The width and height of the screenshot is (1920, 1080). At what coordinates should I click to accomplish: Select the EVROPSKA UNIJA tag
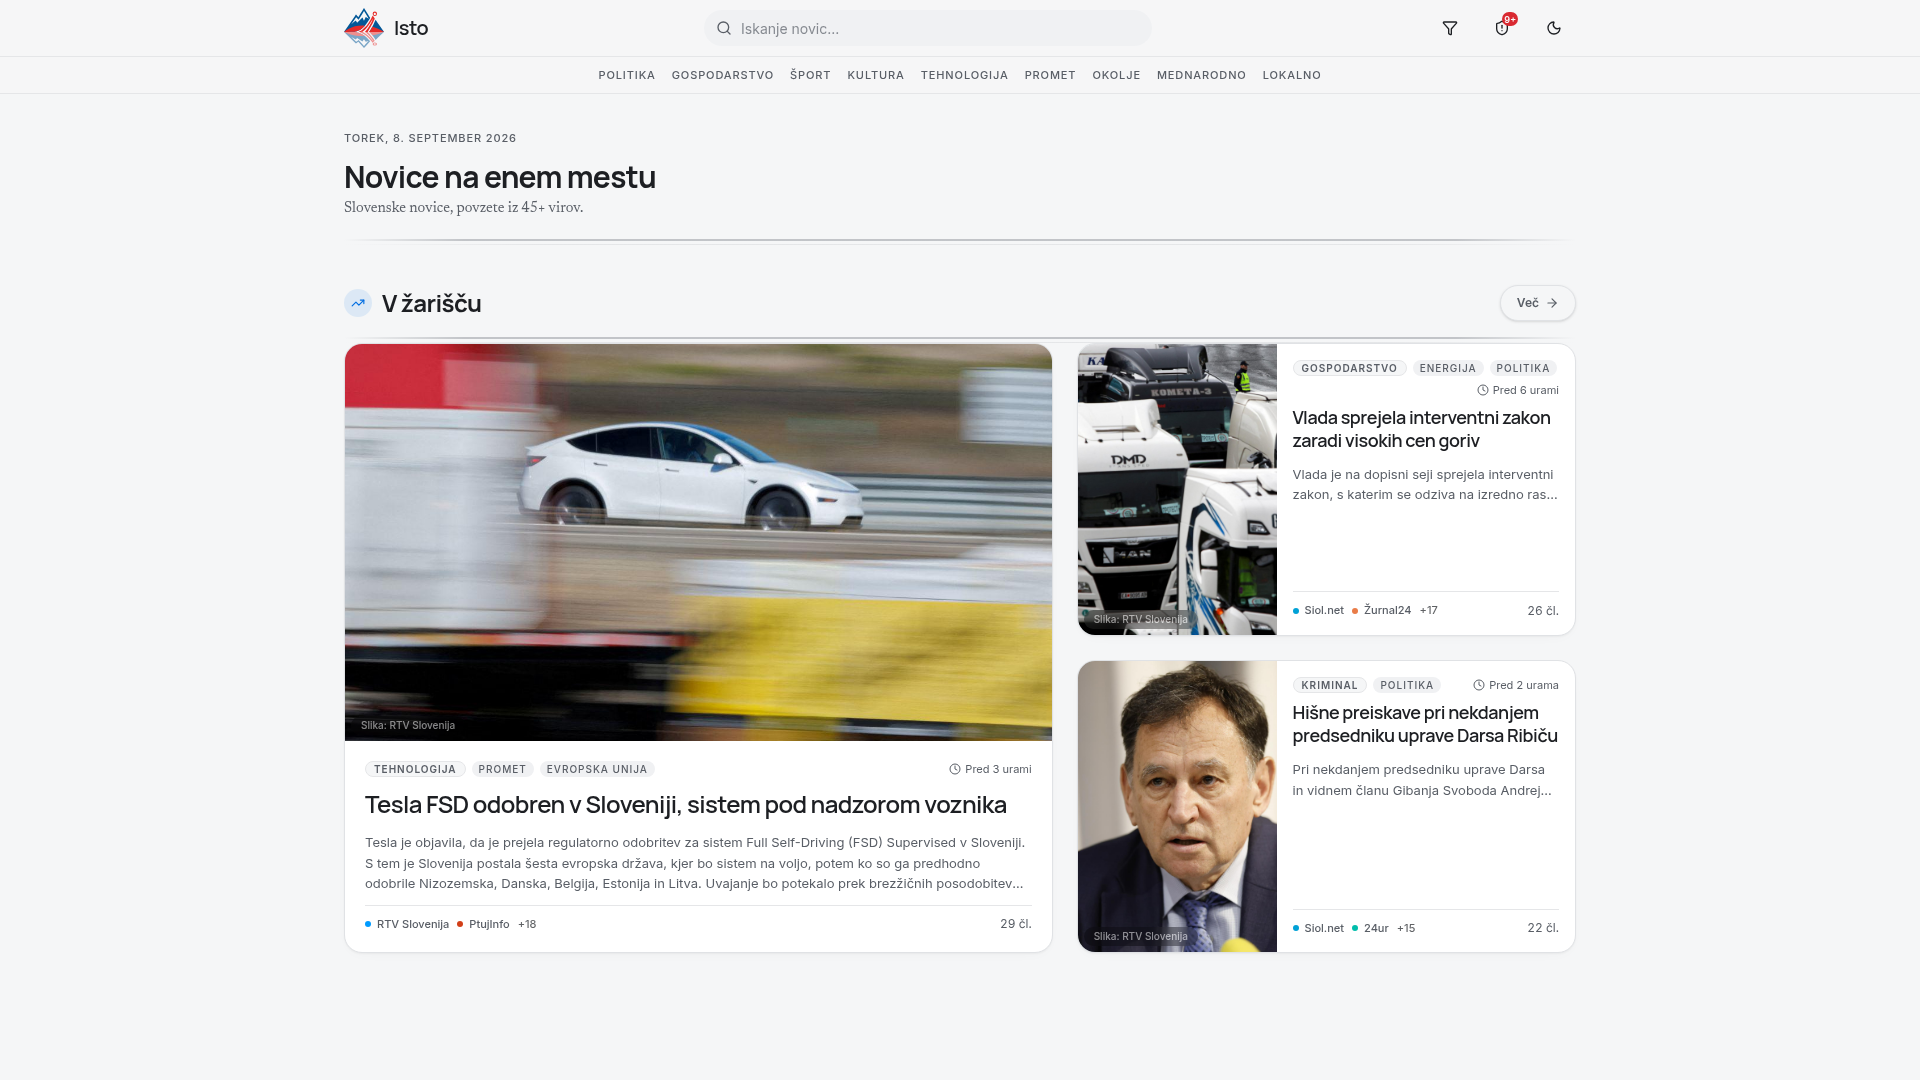click(x=597, y=769)
